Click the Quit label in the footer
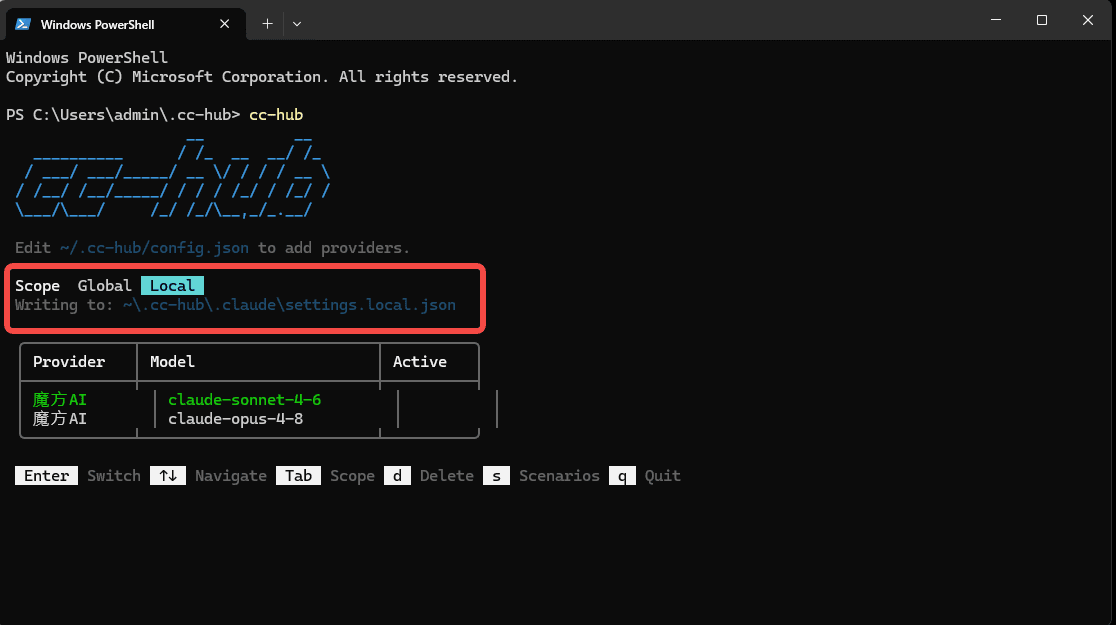Image resolution: width=1116 pixels, height=625 pixels. [x=663, y=476]
